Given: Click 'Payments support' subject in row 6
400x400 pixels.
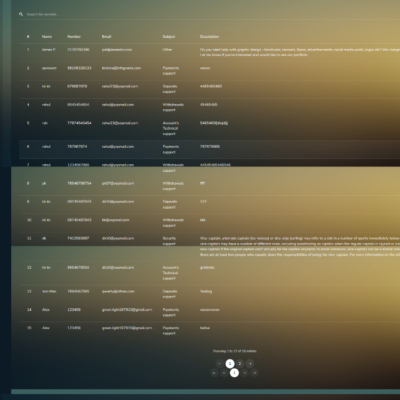Looking at the screenshot, I should (171, 149).
